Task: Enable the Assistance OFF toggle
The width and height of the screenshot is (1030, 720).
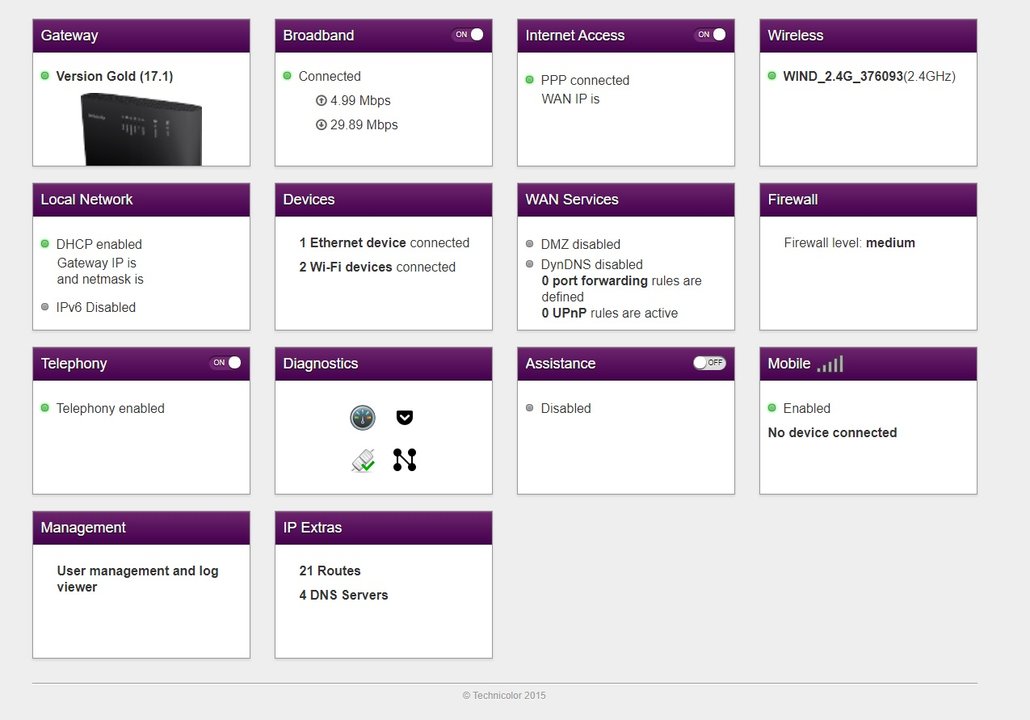Action: [709, 363]
